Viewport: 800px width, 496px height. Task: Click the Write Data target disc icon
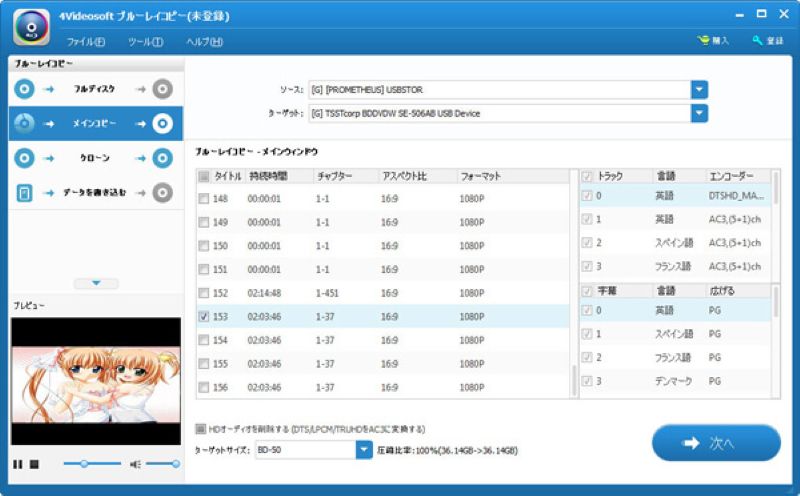tap(162, 193)
